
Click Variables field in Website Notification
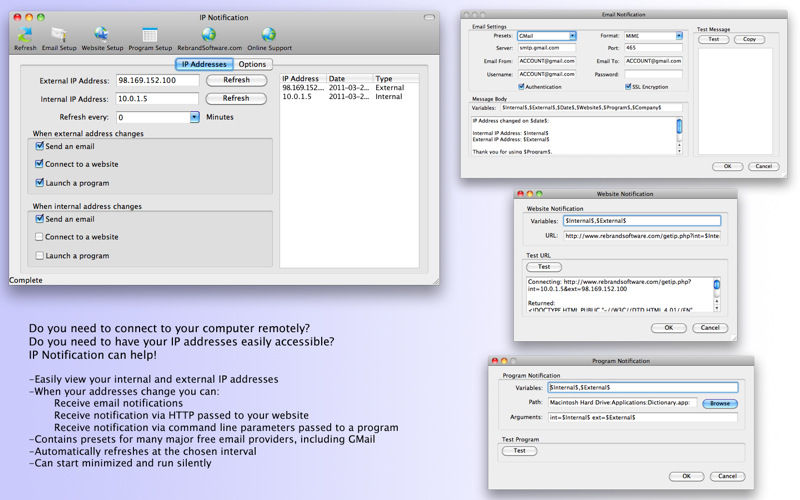point(642,221)
